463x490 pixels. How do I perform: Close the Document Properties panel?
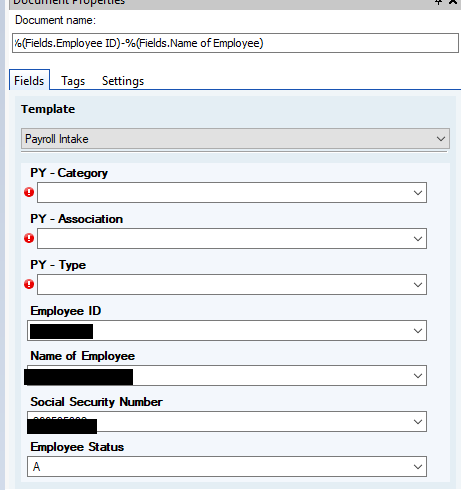[x=453, y=2]
